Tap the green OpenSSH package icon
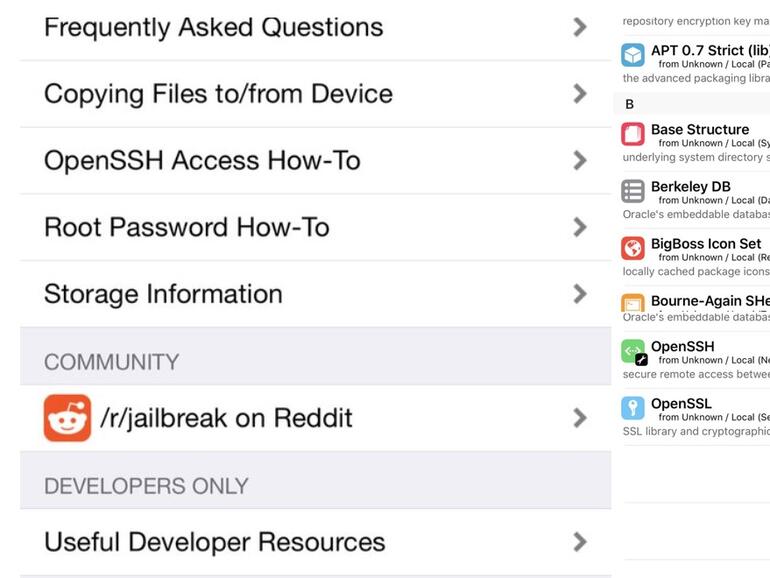Screen dimensions: 770x578 point(633,351)
